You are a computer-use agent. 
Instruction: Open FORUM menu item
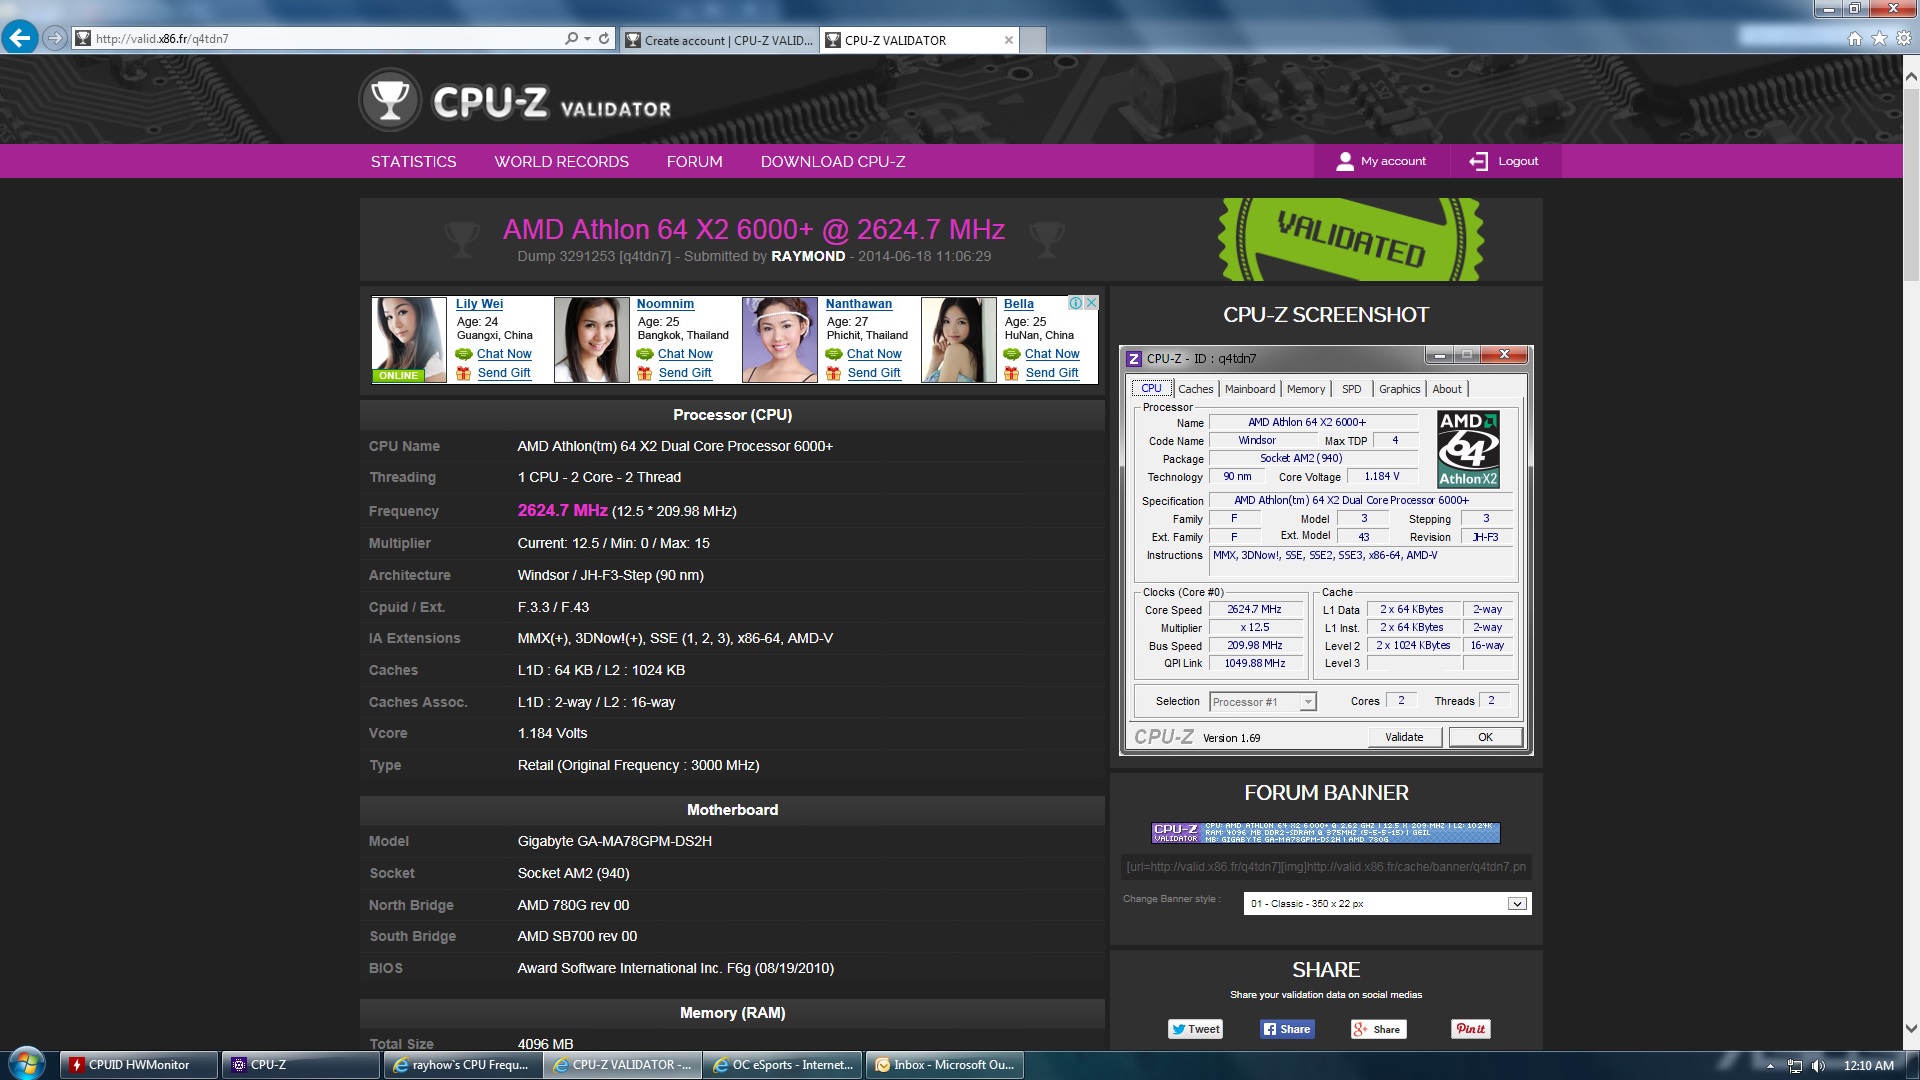(x=694, y=161)
